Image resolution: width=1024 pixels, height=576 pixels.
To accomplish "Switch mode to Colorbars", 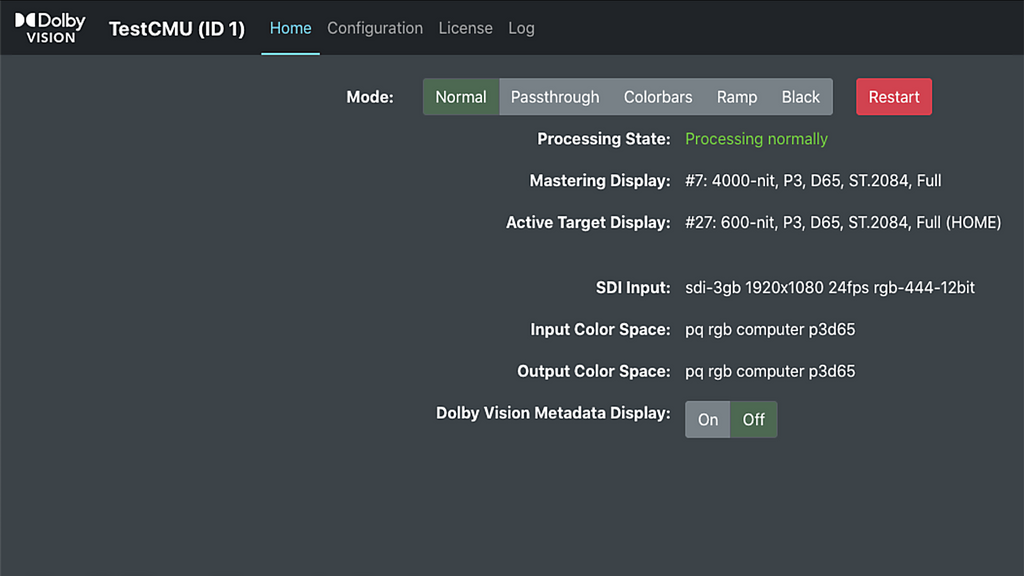I will tap(658, 97).
